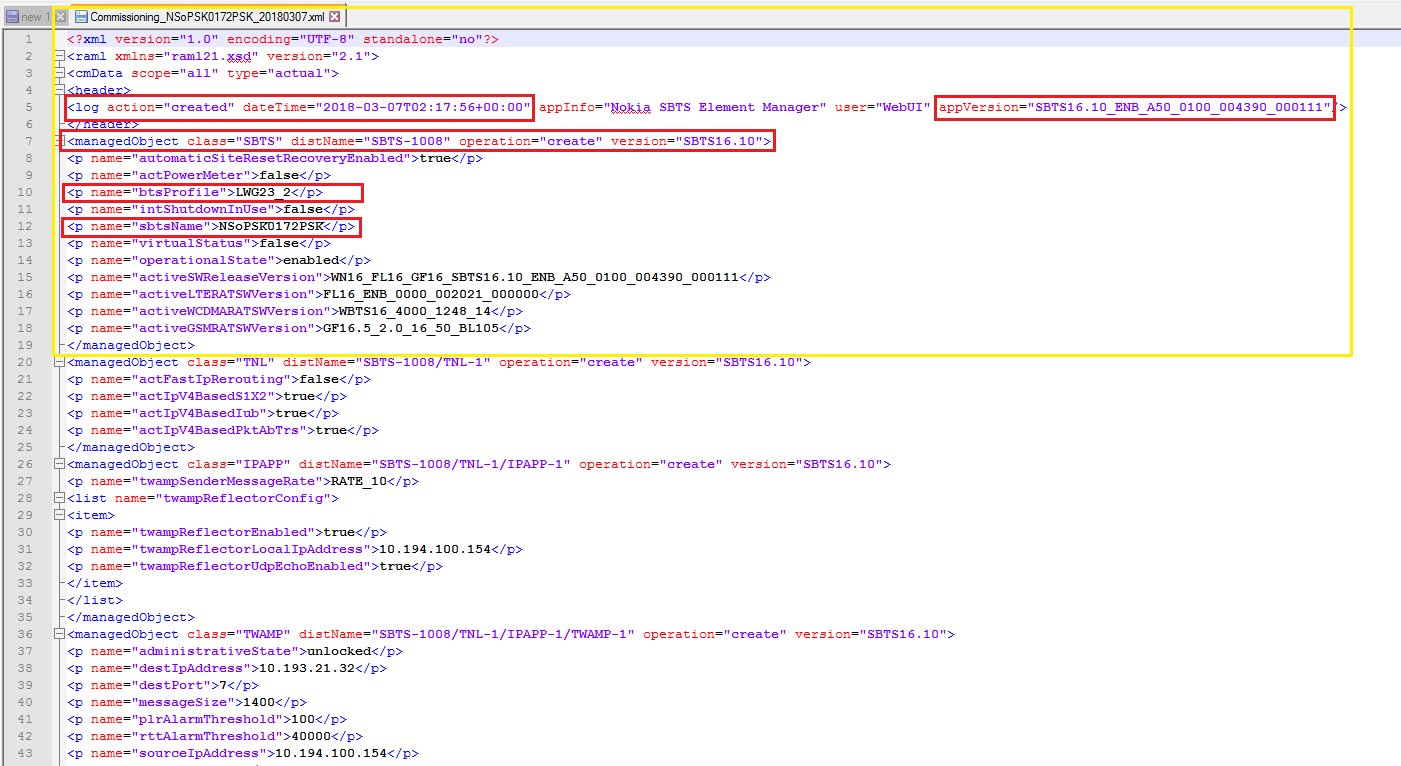
Task: Click line number 43 at the bottom
Action: click(x=25, y=753)
